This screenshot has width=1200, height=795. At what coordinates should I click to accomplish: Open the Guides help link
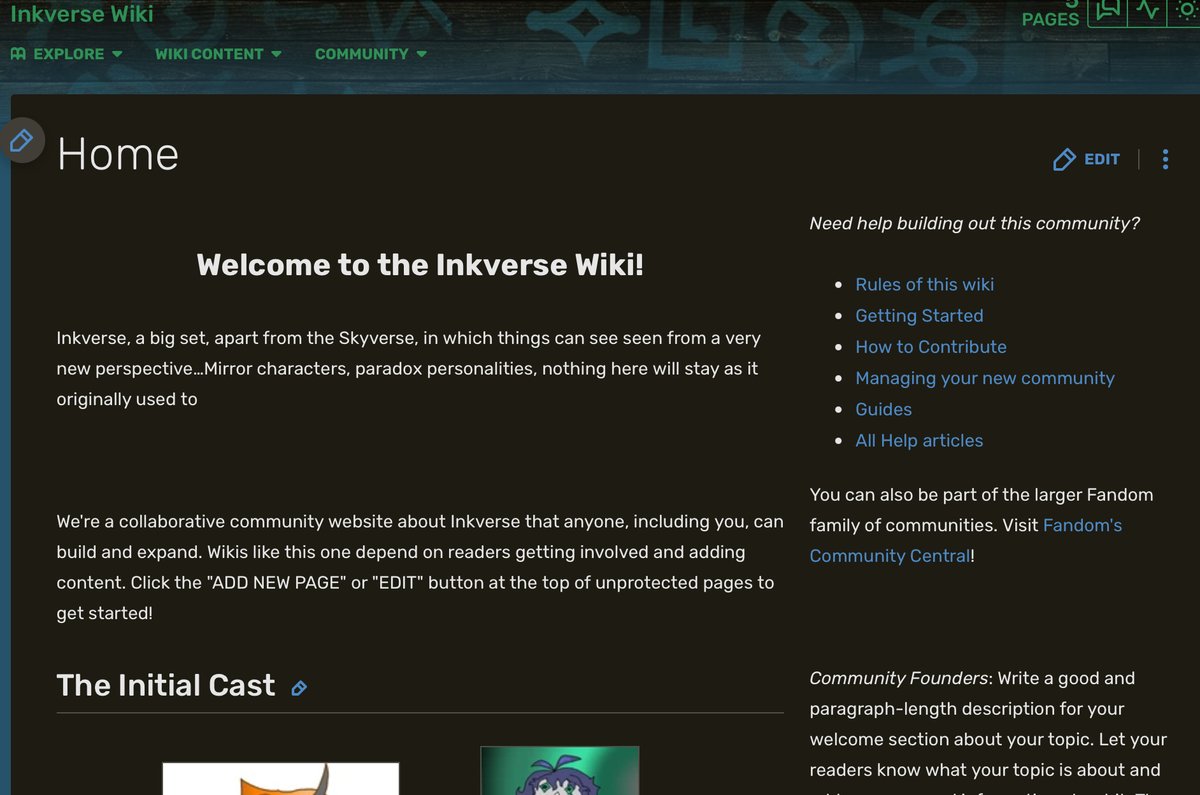point(883,409)
